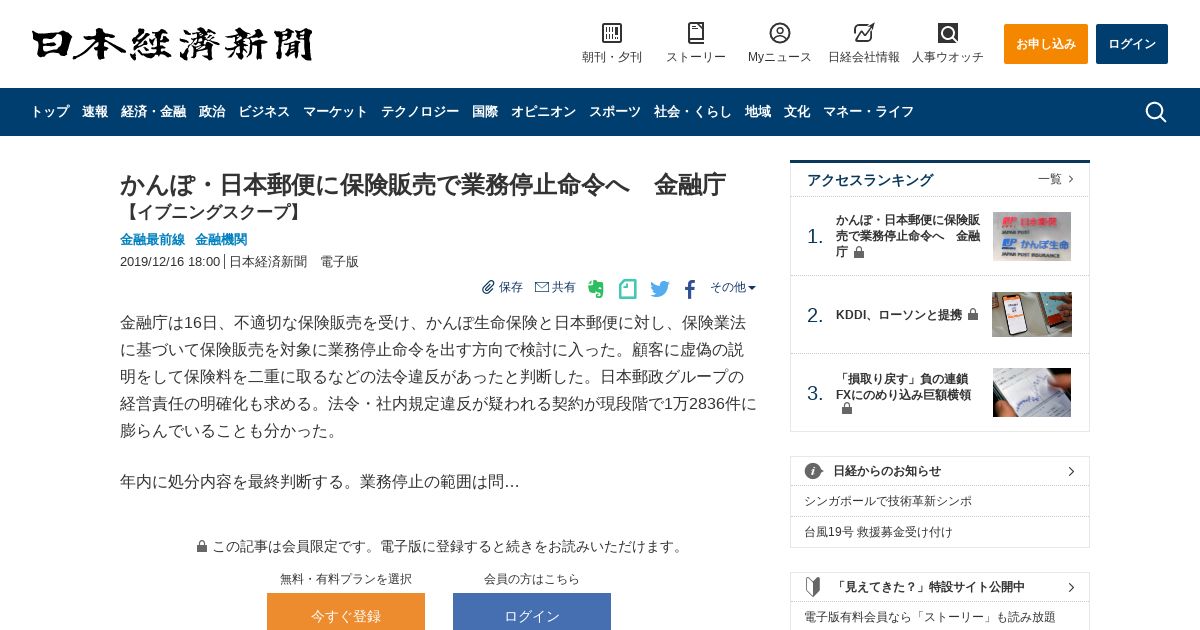
Task: Open シンガポールで技術革新シンポ notice
Action: [x=888, y=501]
